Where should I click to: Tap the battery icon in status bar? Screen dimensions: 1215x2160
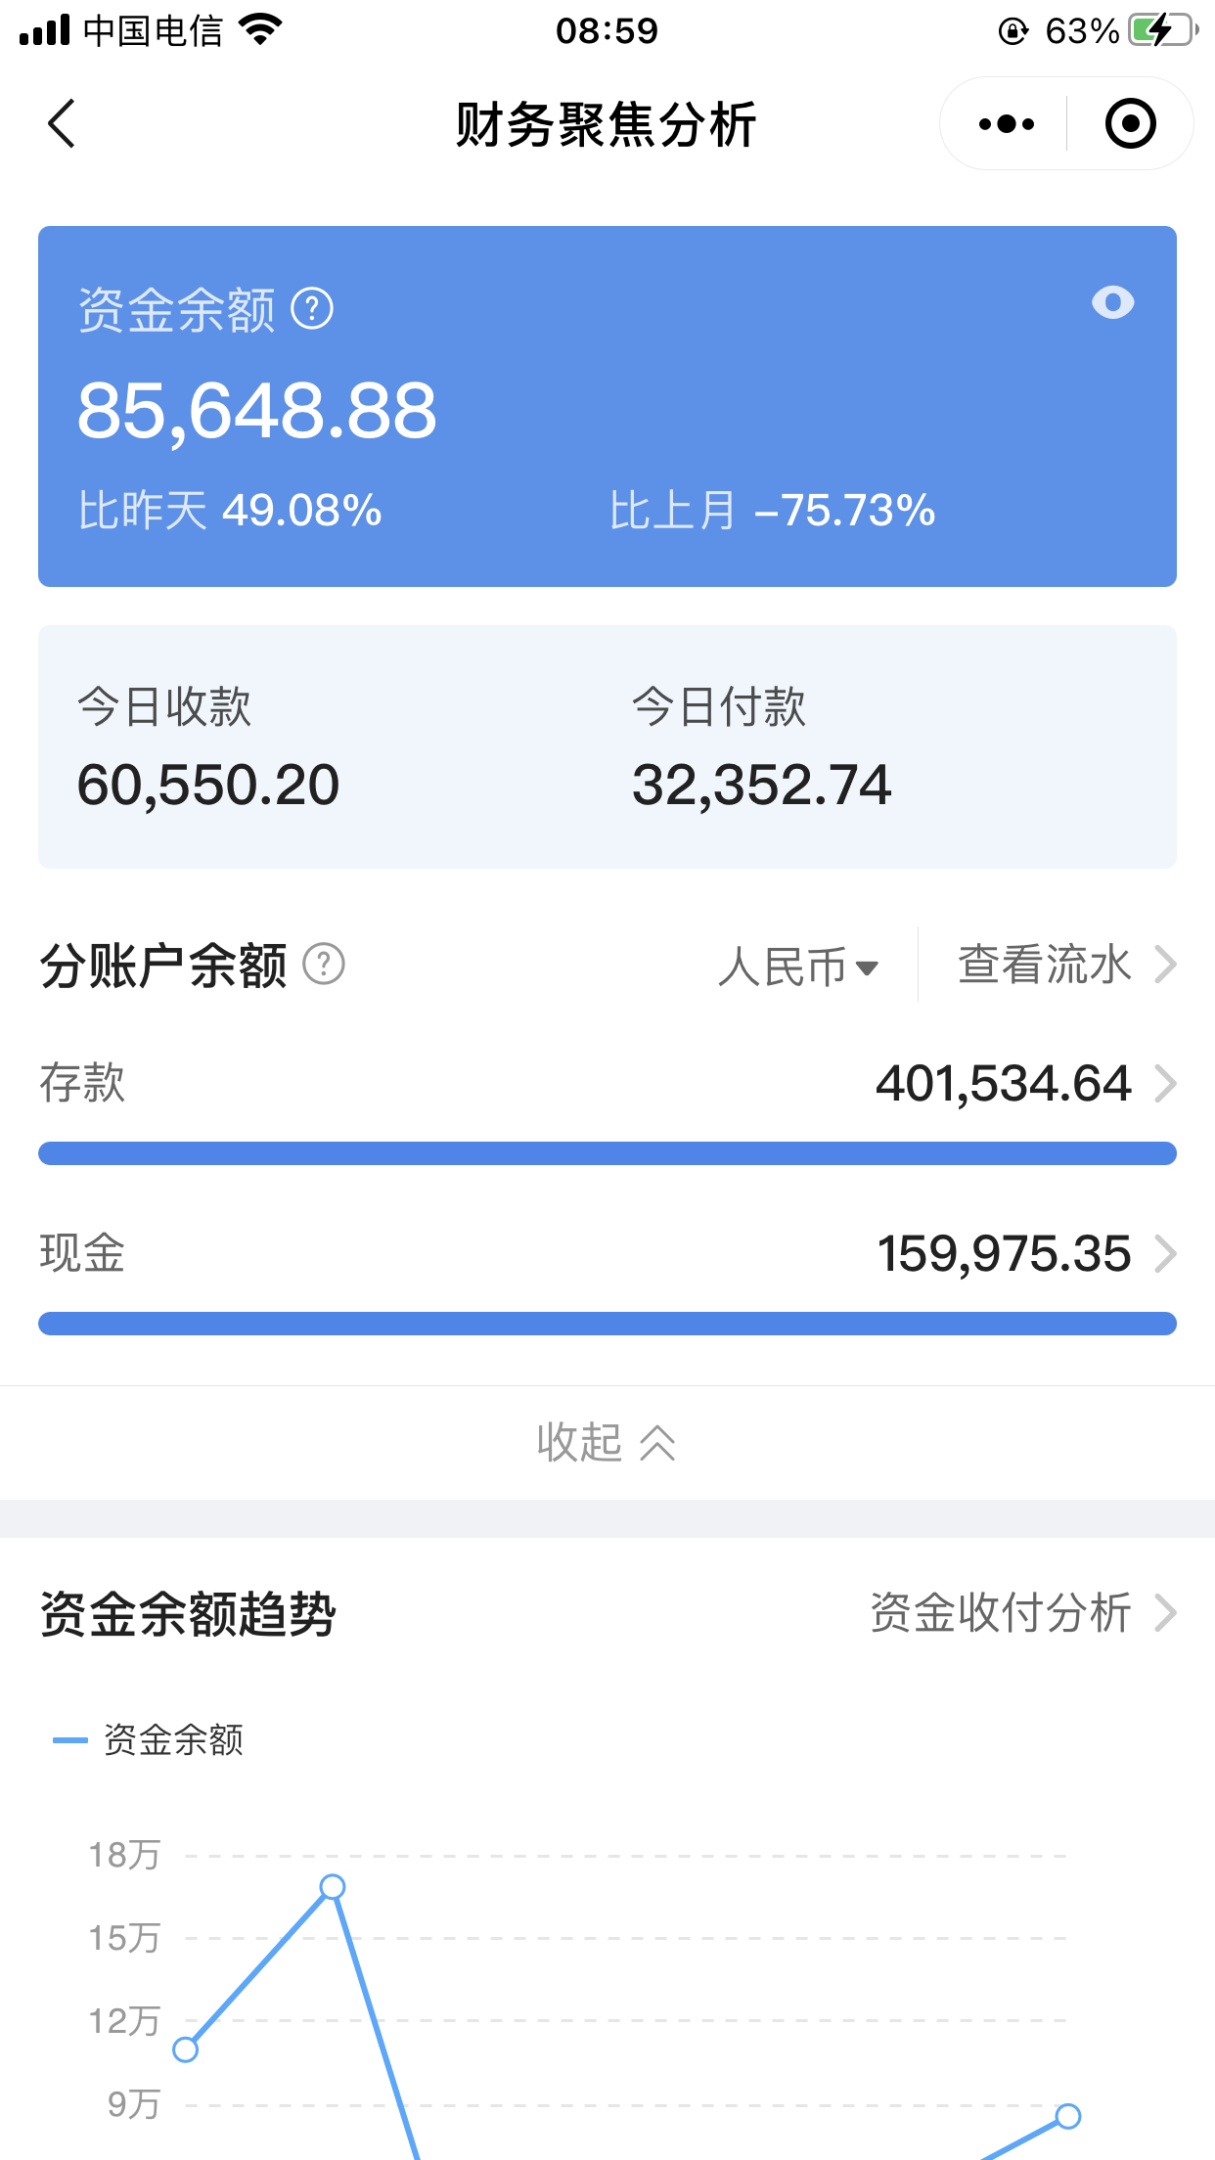(1160, 31)
